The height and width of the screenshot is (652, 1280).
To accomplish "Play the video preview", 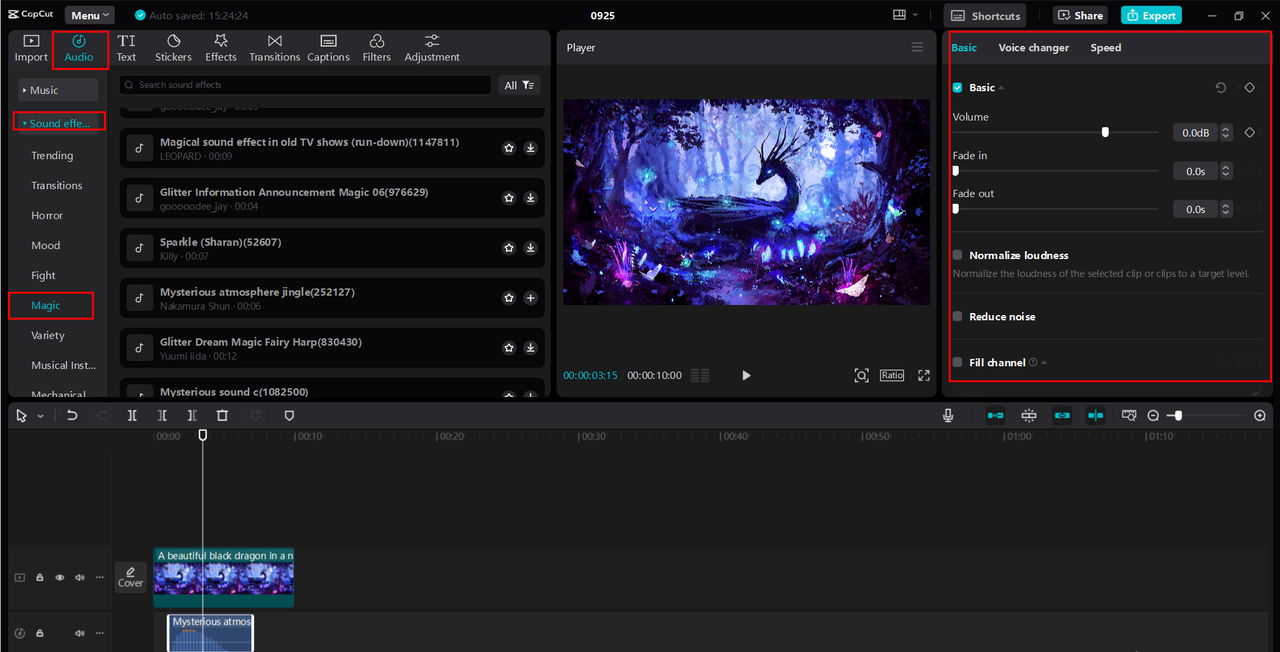I will tap(746, 375).
